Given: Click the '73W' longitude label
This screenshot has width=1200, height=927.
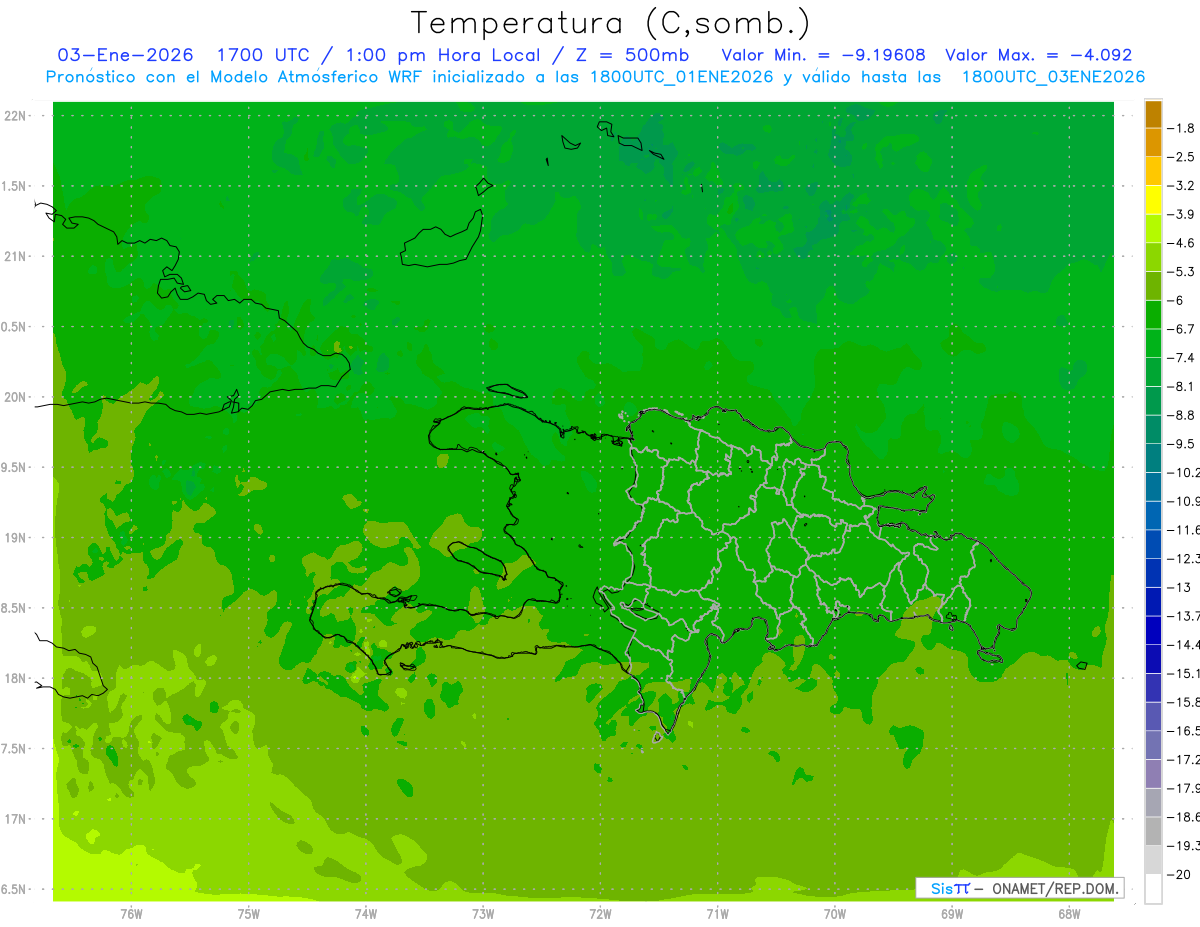Looking at the screenshot, I should click(483, 914).
